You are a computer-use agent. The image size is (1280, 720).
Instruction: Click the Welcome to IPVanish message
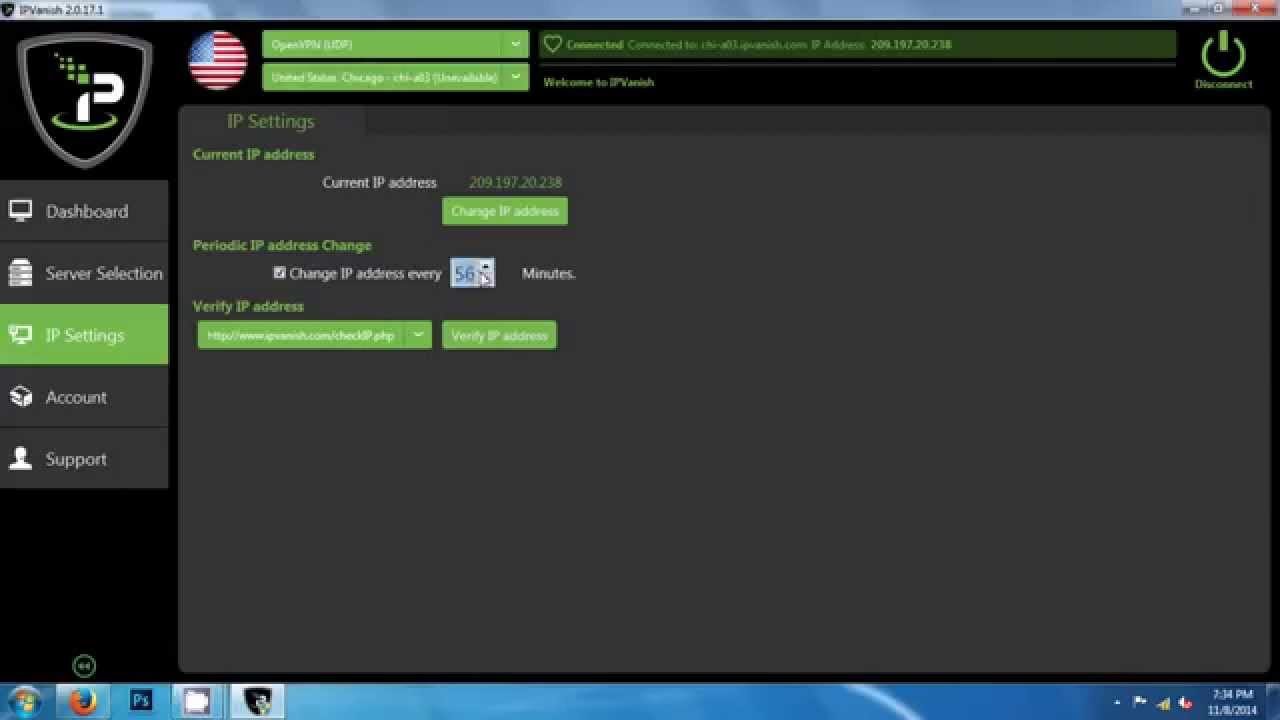[599, 82]
